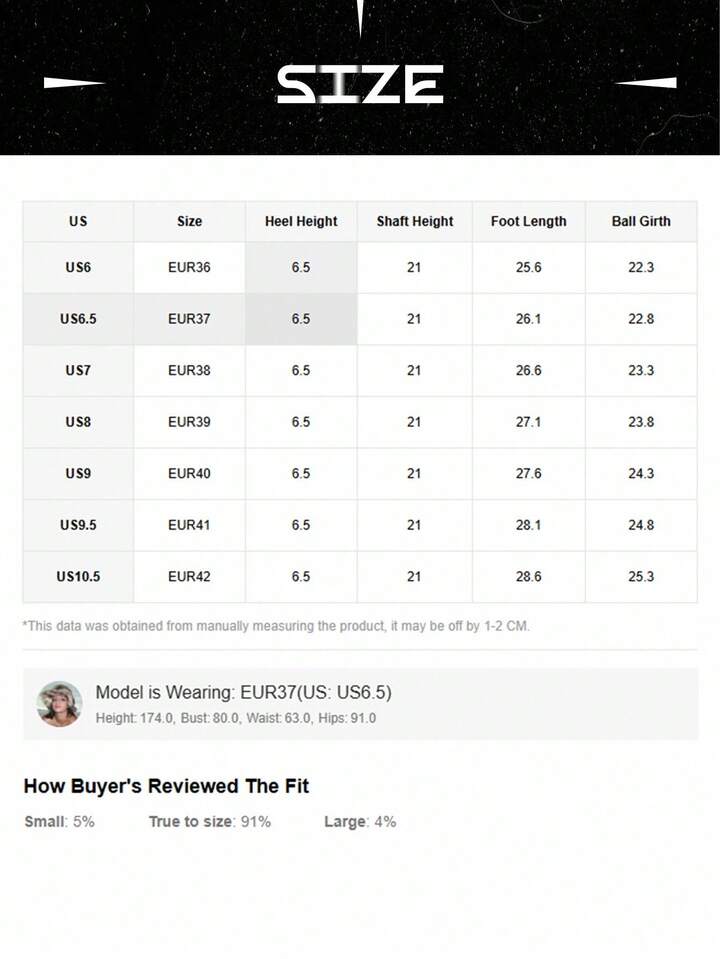The height and width of the screenshot is (959, 720).
Task: Click the model avatar thumbnail
Action: click(x=59, y=704)
